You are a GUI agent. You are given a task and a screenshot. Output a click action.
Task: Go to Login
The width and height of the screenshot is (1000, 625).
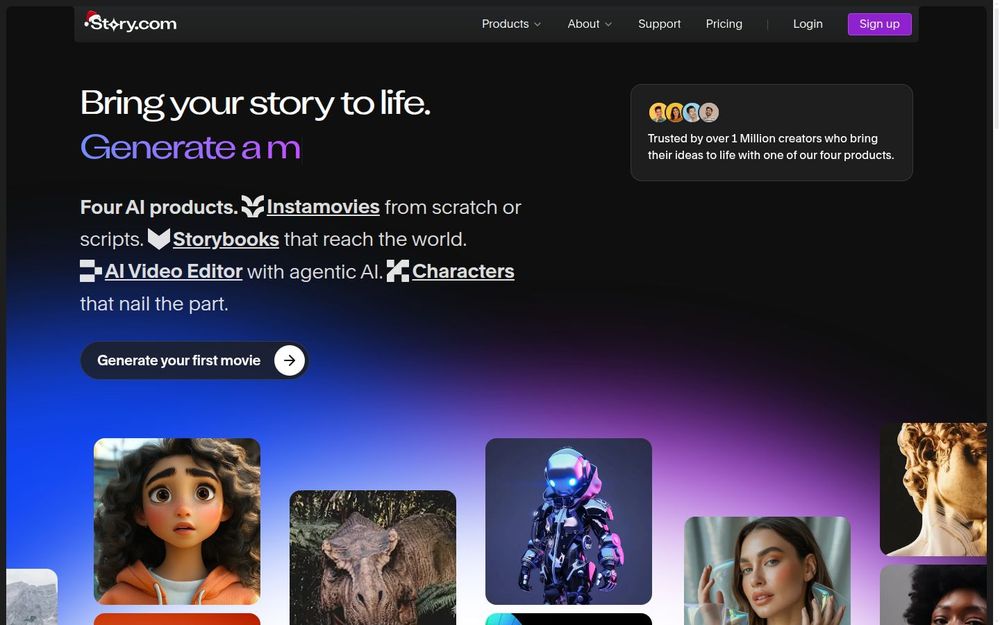click(807, 24)
